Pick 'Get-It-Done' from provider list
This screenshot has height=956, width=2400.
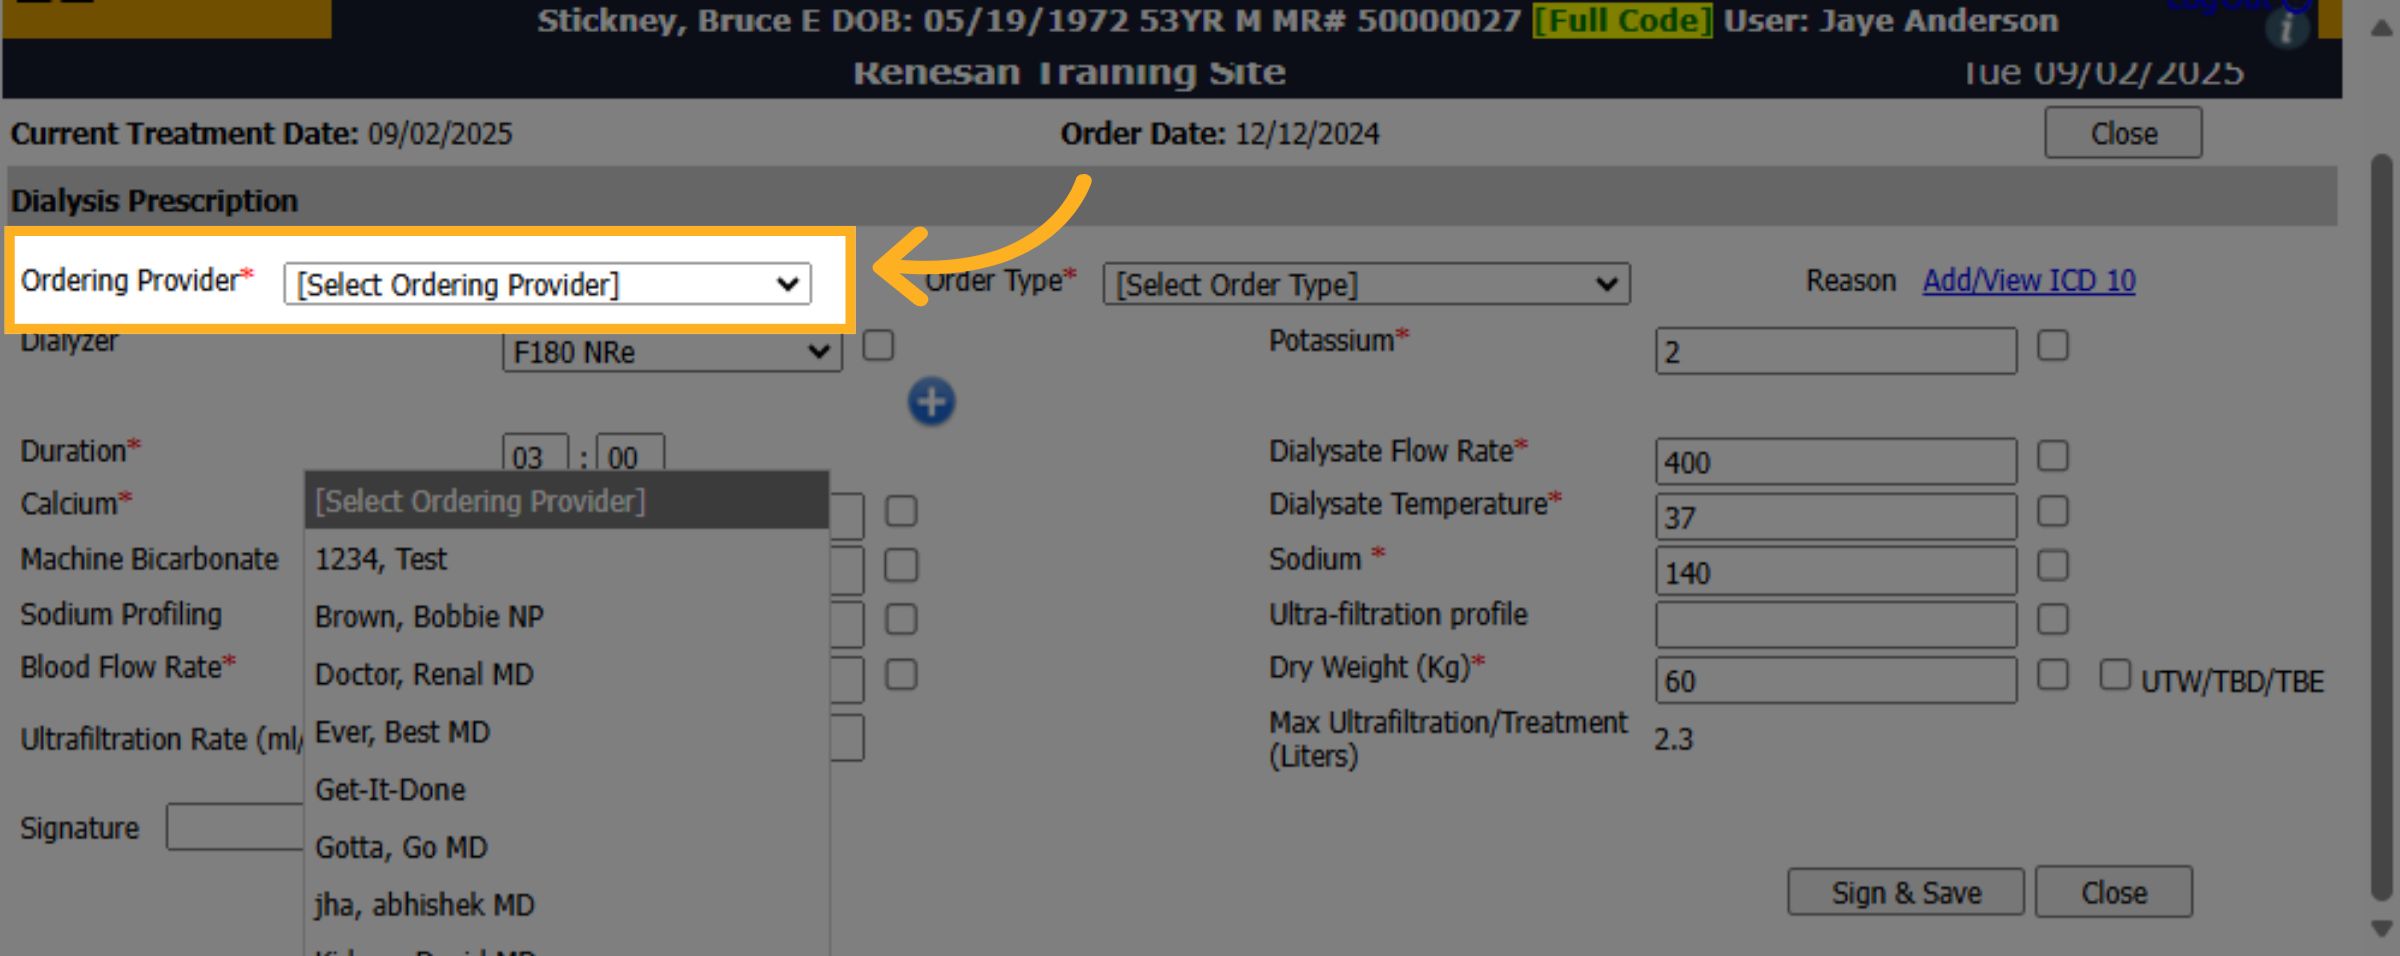pyautogui.click(x=567, y=790)
